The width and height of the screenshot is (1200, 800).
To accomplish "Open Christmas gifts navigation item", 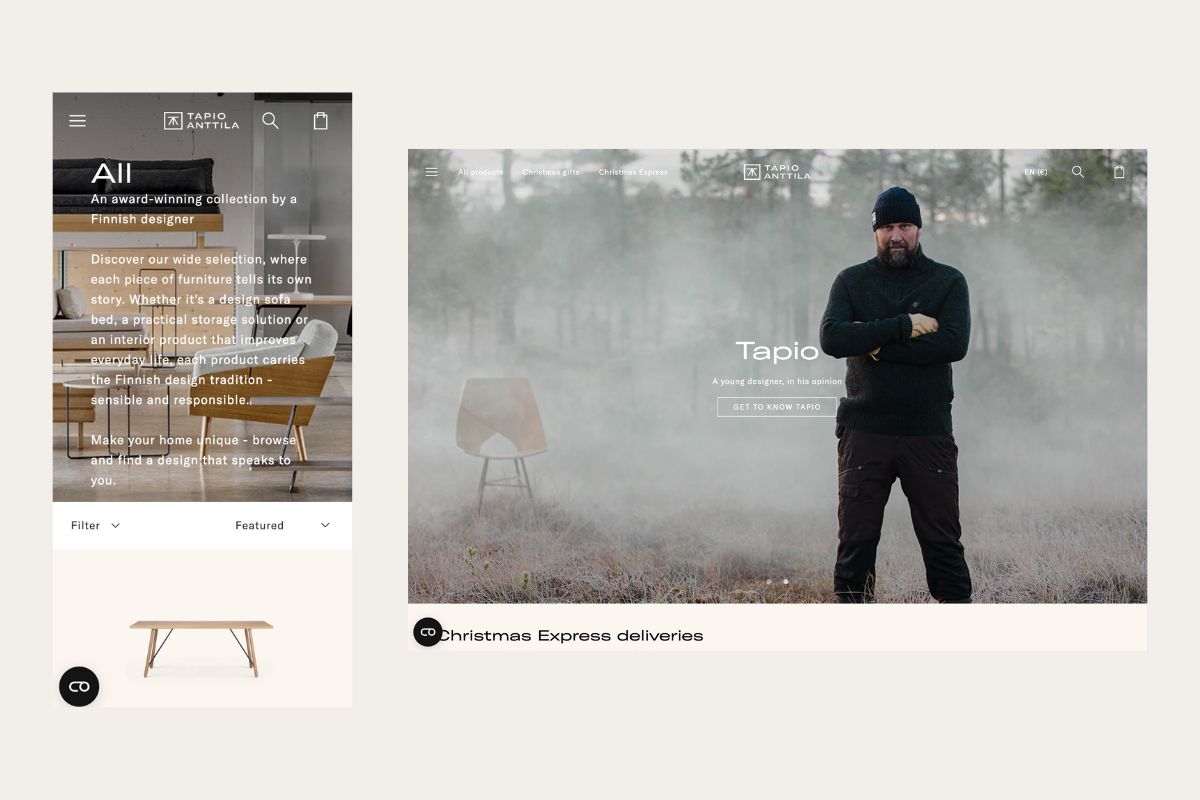I will [551, 172].
